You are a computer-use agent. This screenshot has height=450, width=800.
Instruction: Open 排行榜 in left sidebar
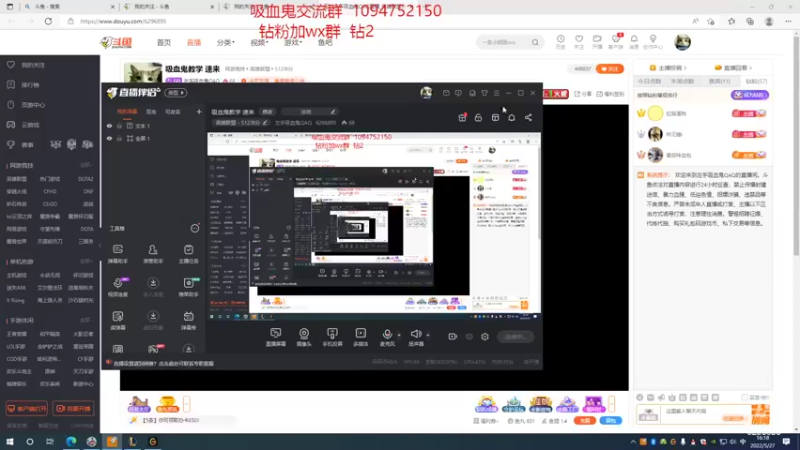click(x=30, y=85)
